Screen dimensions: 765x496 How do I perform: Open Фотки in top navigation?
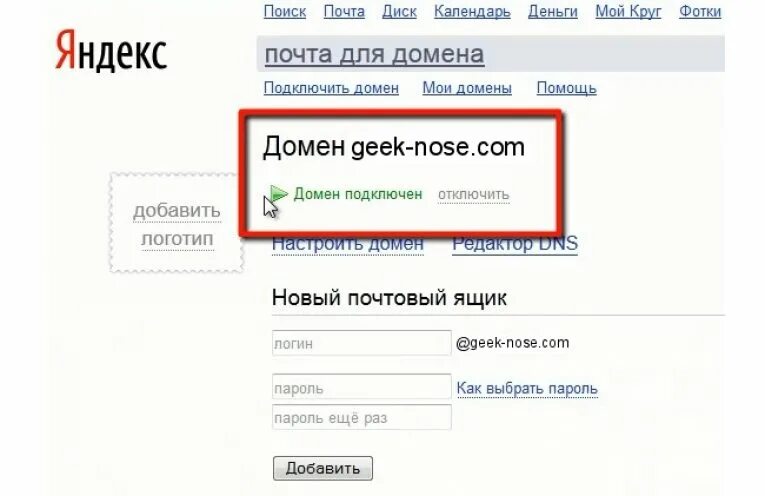700,11
